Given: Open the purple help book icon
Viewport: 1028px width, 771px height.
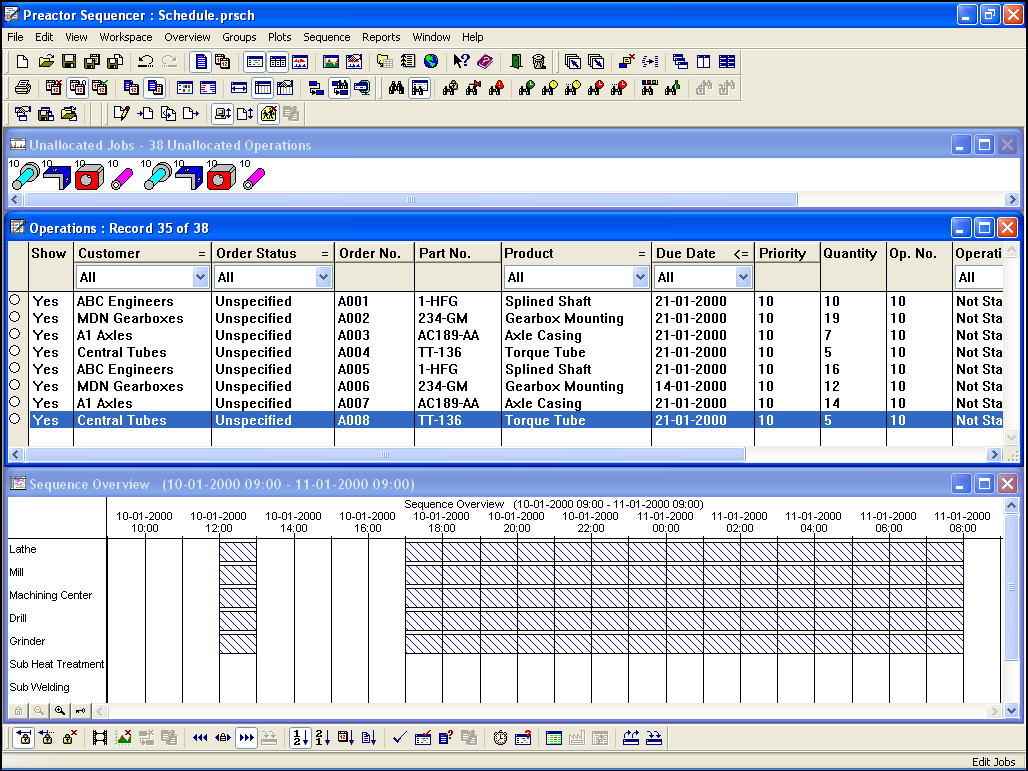Looking at the screenshot, I should [x=484, y=62].
